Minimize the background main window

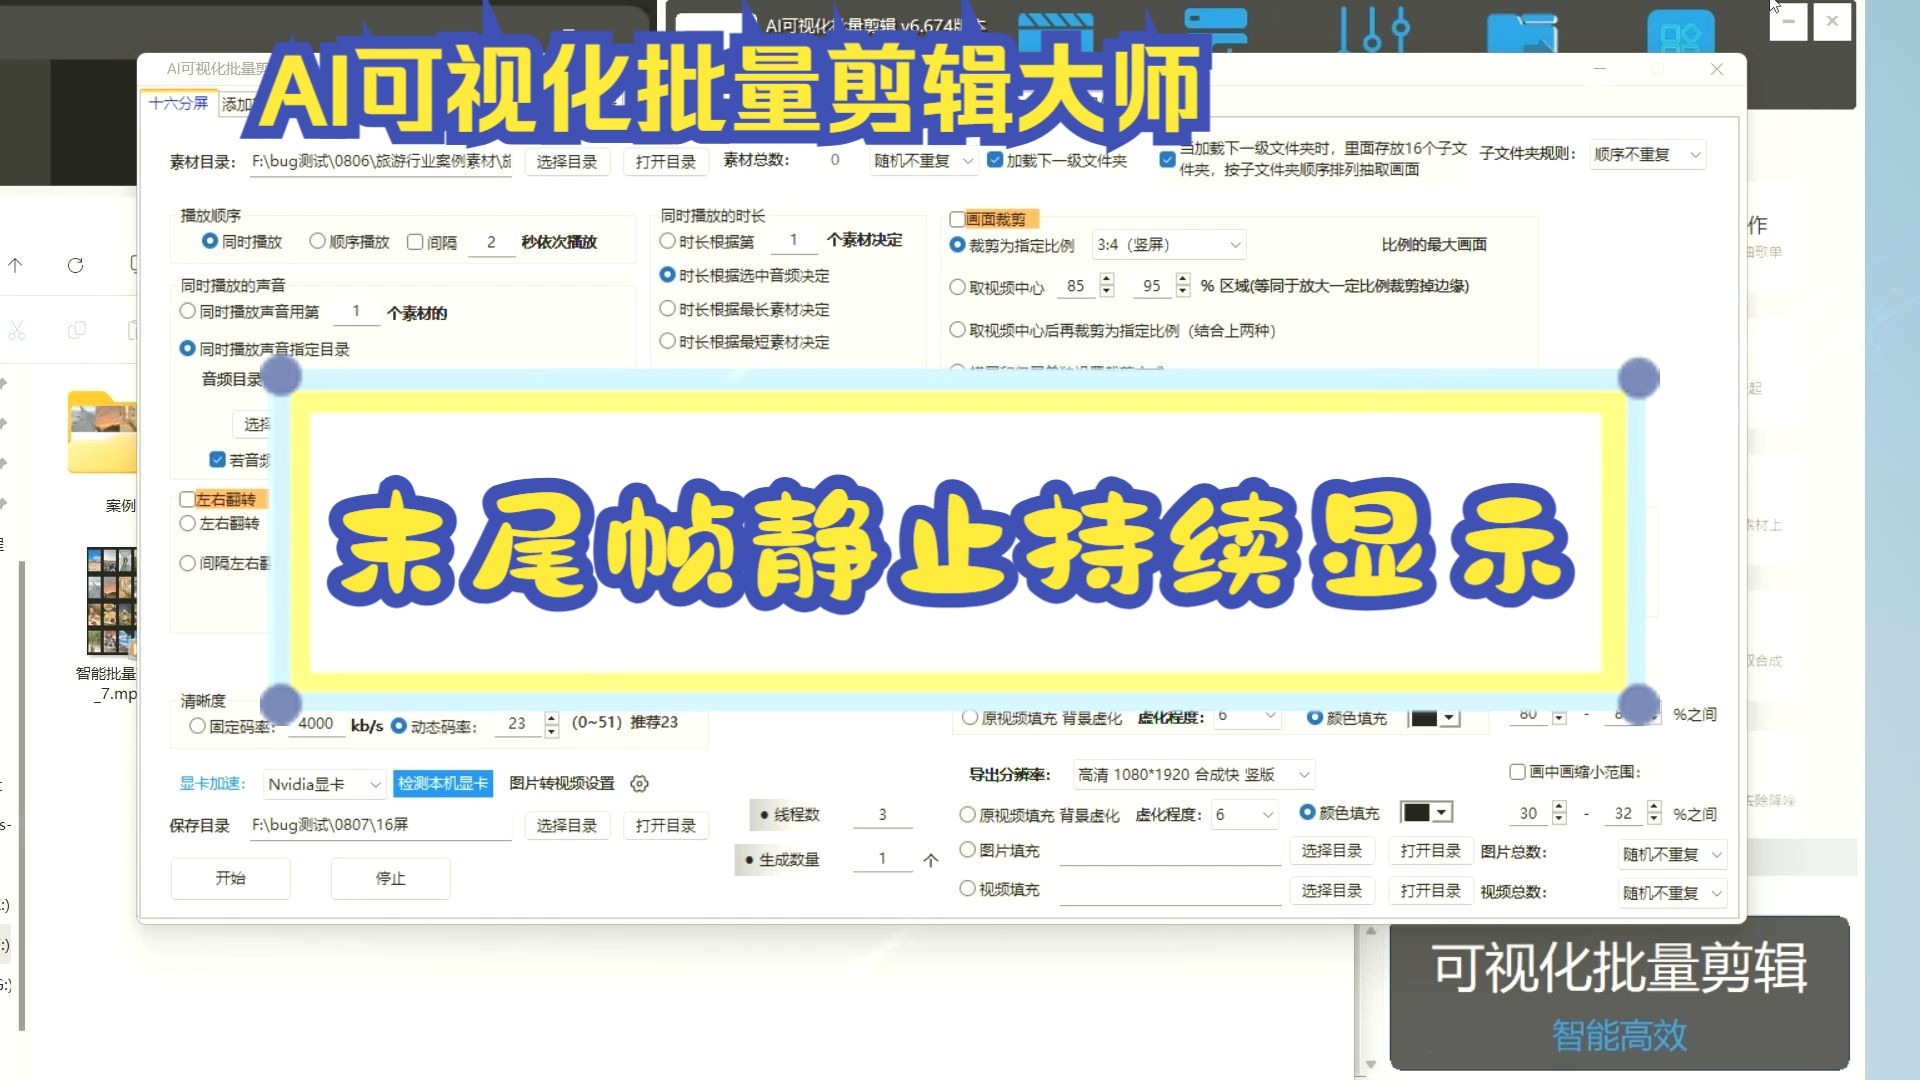click(x=1789, y=21)
